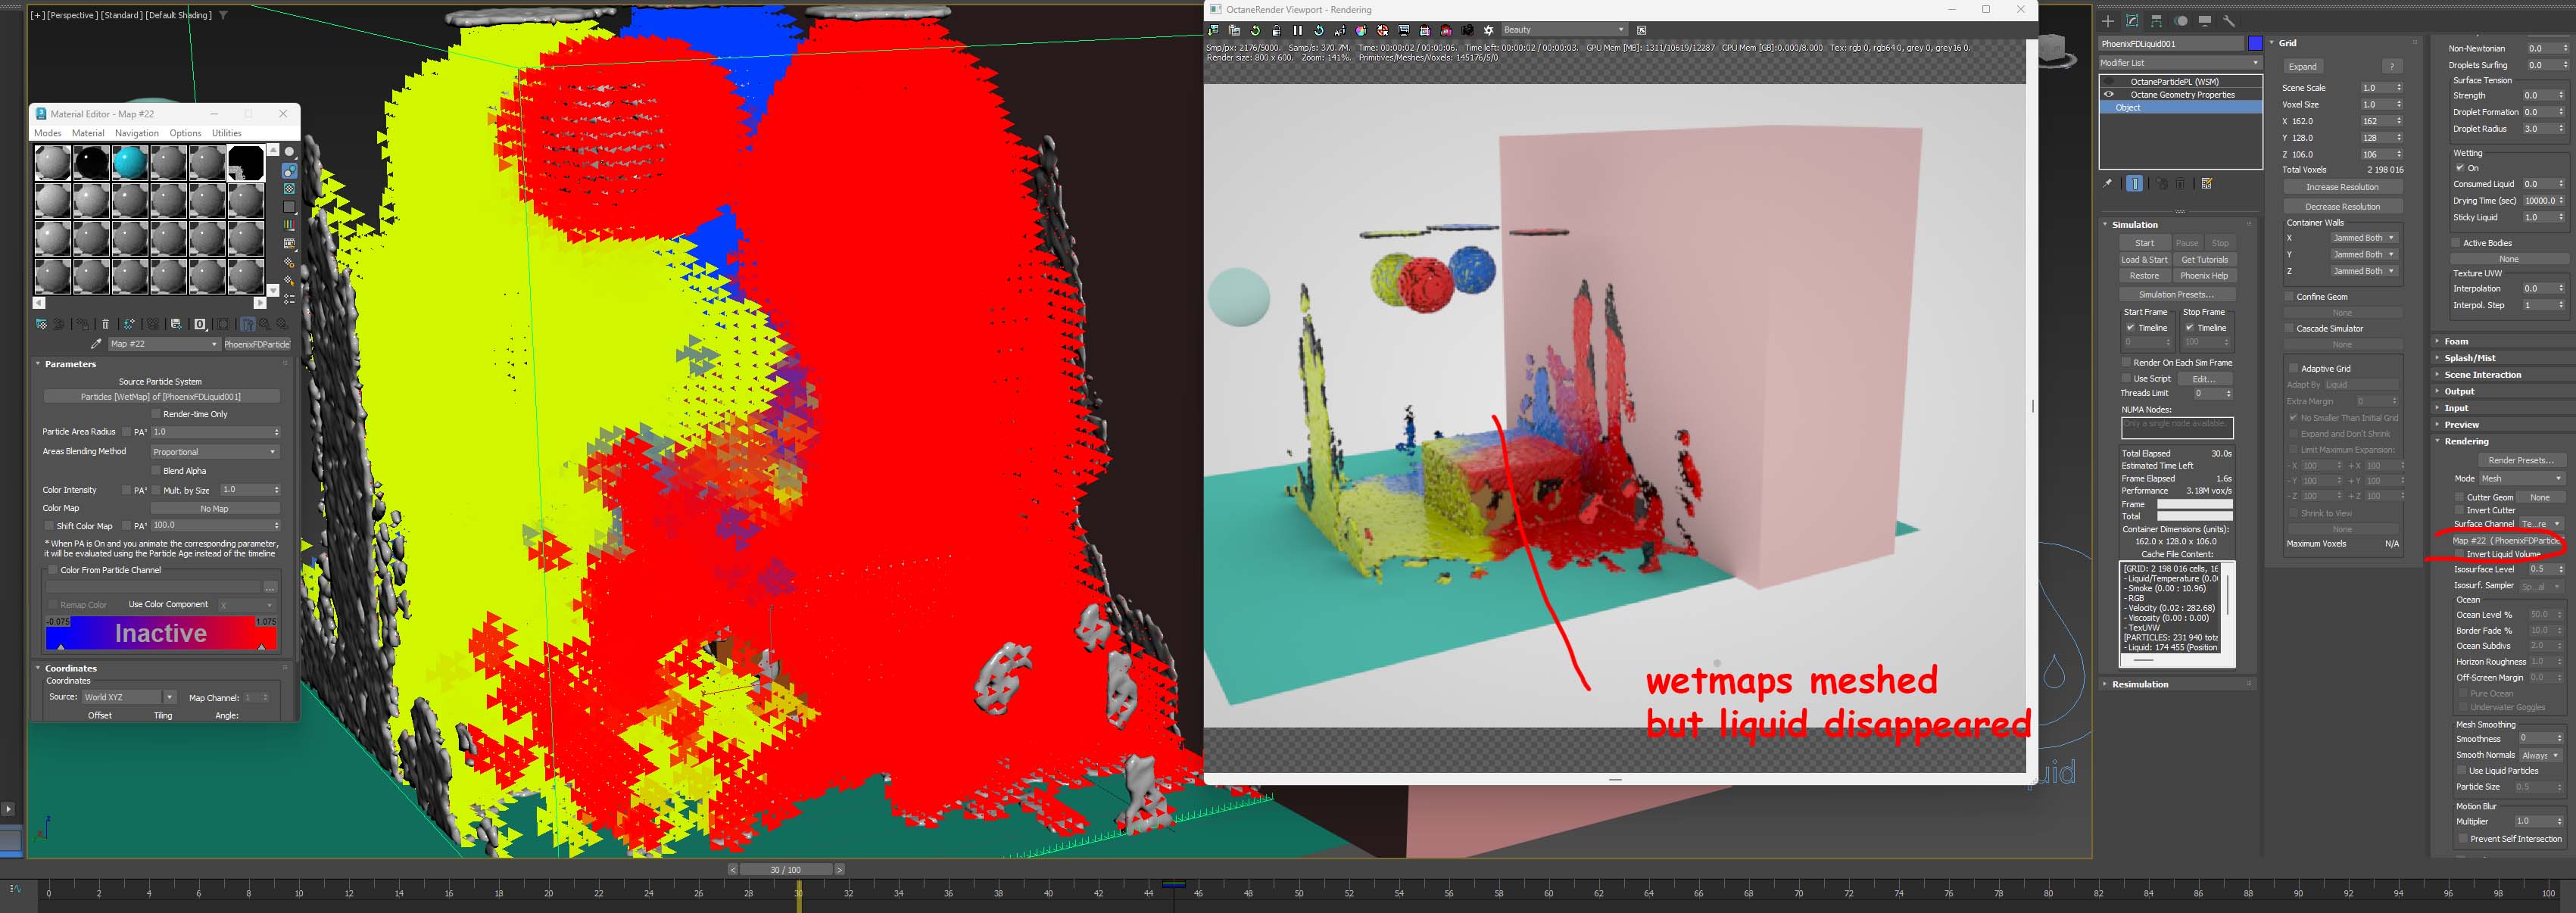This screenshot has height=913, width=2576.
Task: Pause the Octane render
Action: (x=1298, y=30)
